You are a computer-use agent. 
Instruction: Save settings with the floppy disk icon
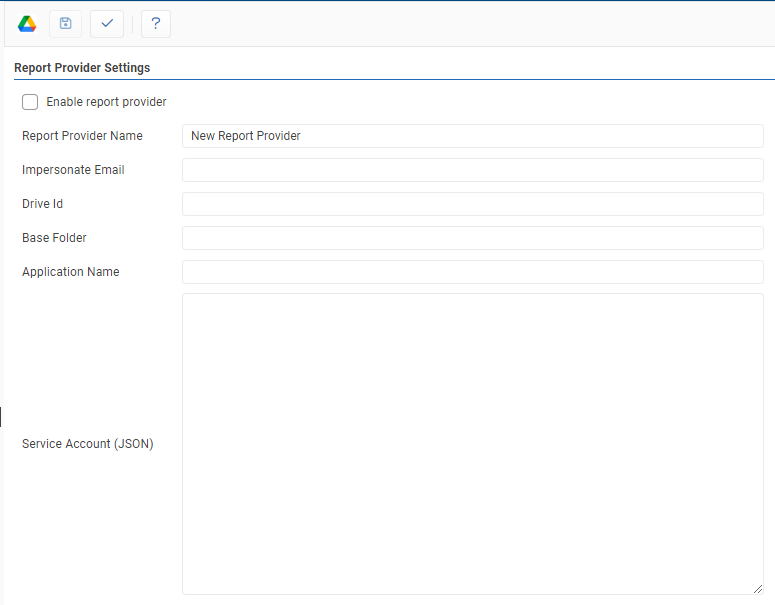tap(66, 23)
